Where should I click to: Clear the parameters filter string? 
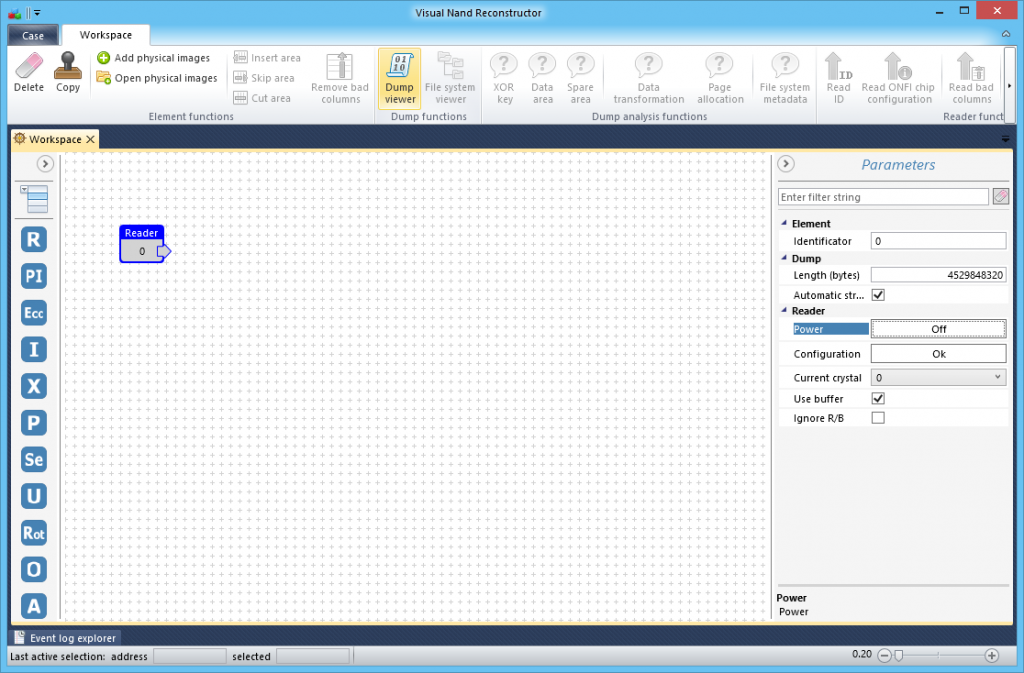(x=1000, y=196)
